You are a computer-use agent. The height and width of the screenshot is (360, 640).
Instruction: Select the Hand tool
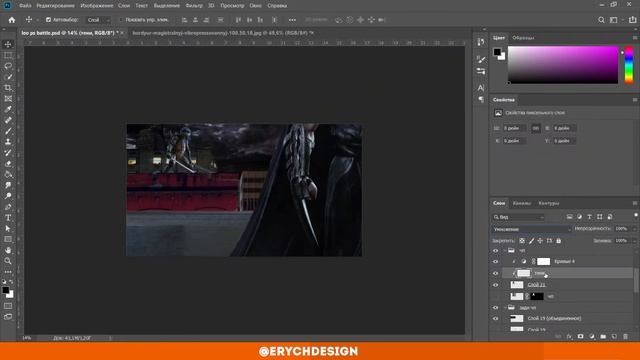click(x=8, y=250)
